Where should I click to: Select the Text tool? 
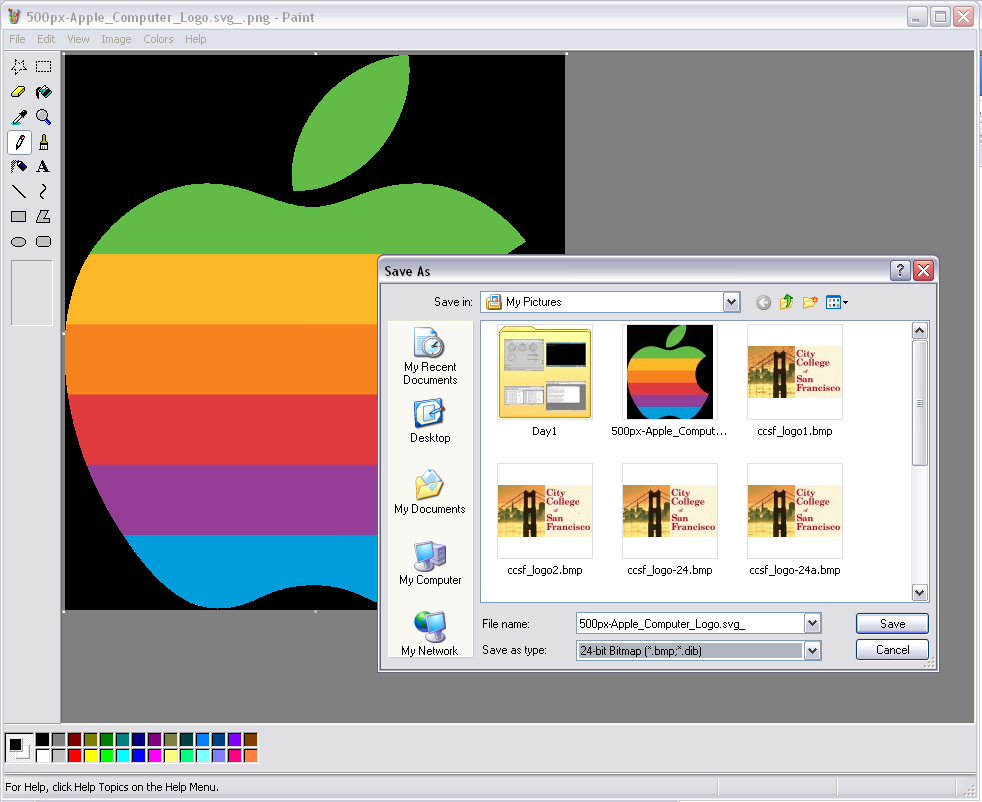point(43,167)
